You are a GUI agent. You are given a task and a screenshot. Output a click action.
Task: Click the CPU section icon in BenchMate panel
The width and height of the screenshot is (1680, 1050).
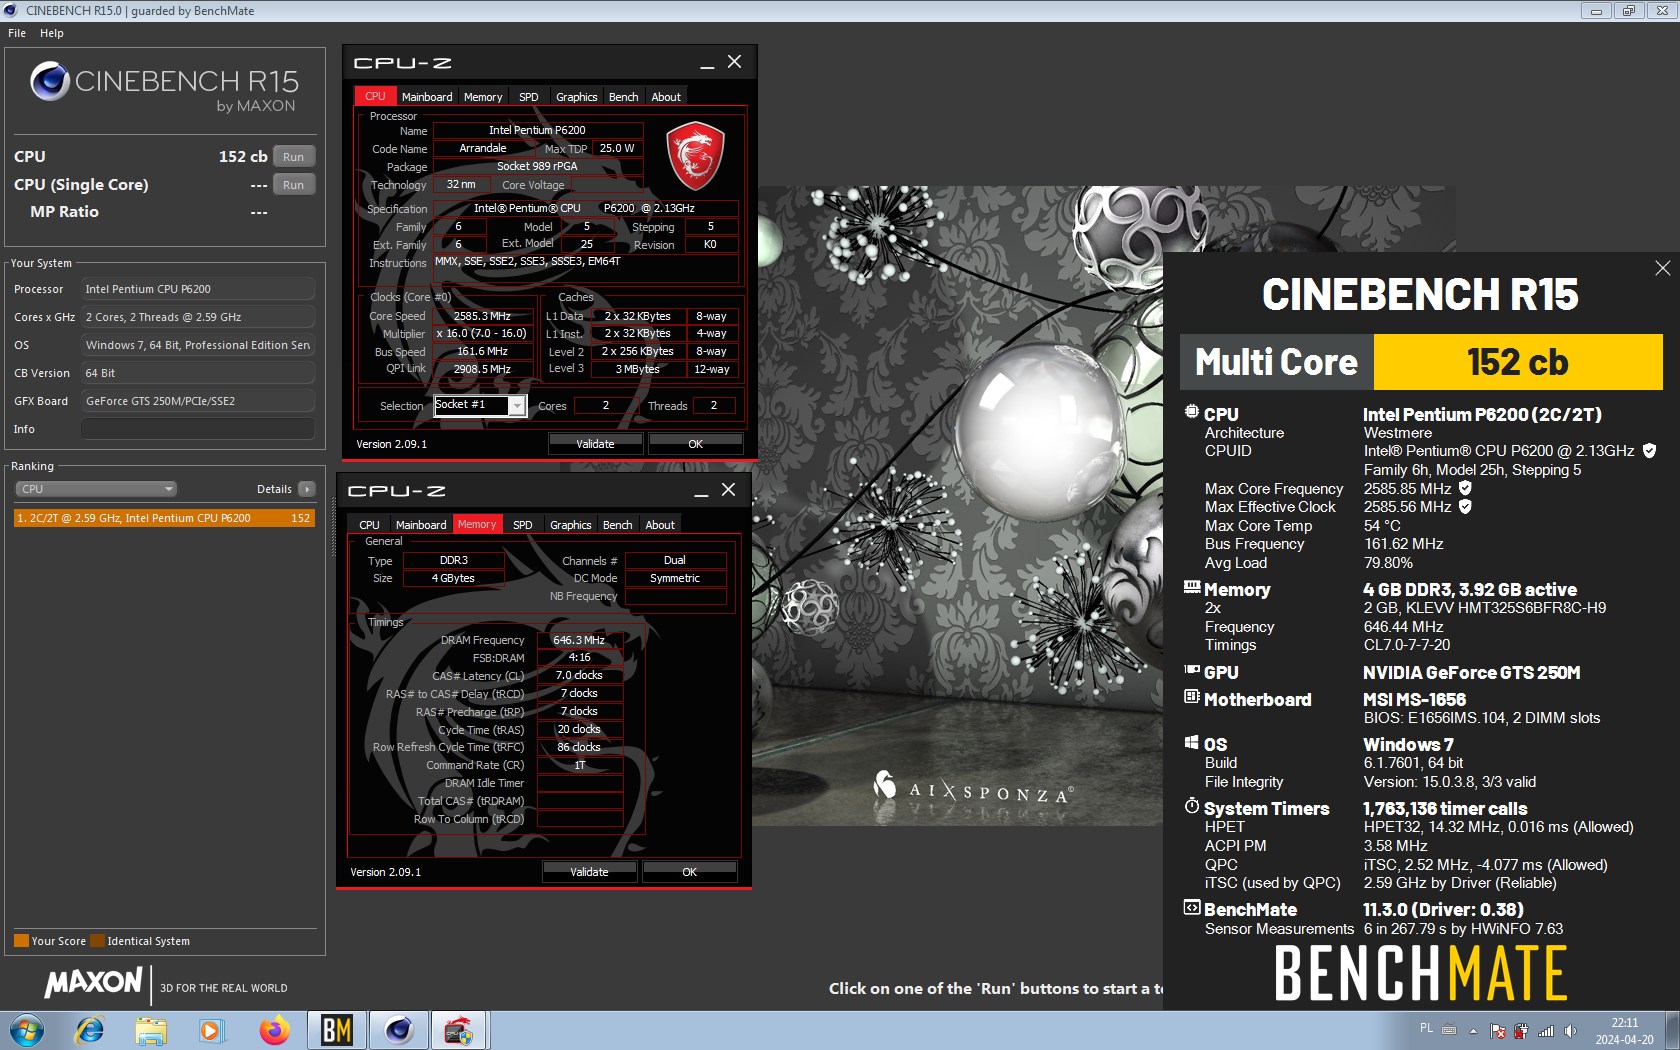[x=1191, y=412]
